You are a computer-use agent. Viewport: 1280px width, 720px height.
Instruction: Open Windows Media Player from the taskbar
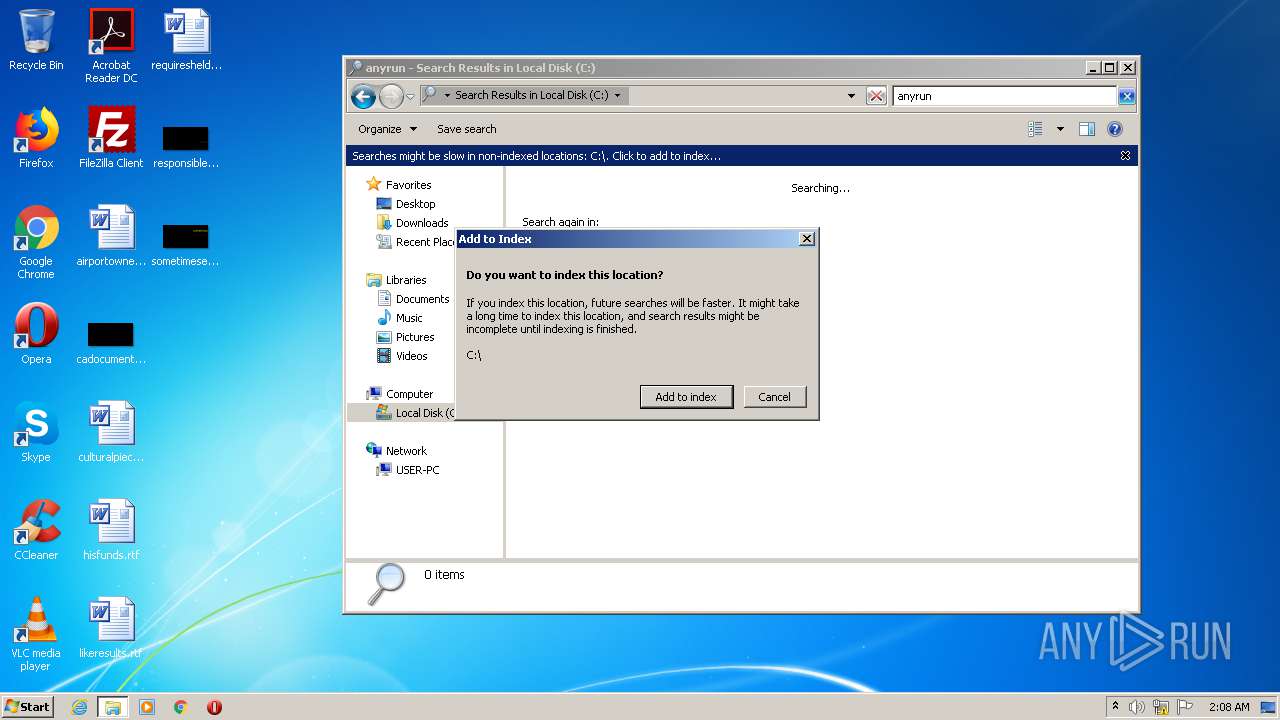click(147, 707)
